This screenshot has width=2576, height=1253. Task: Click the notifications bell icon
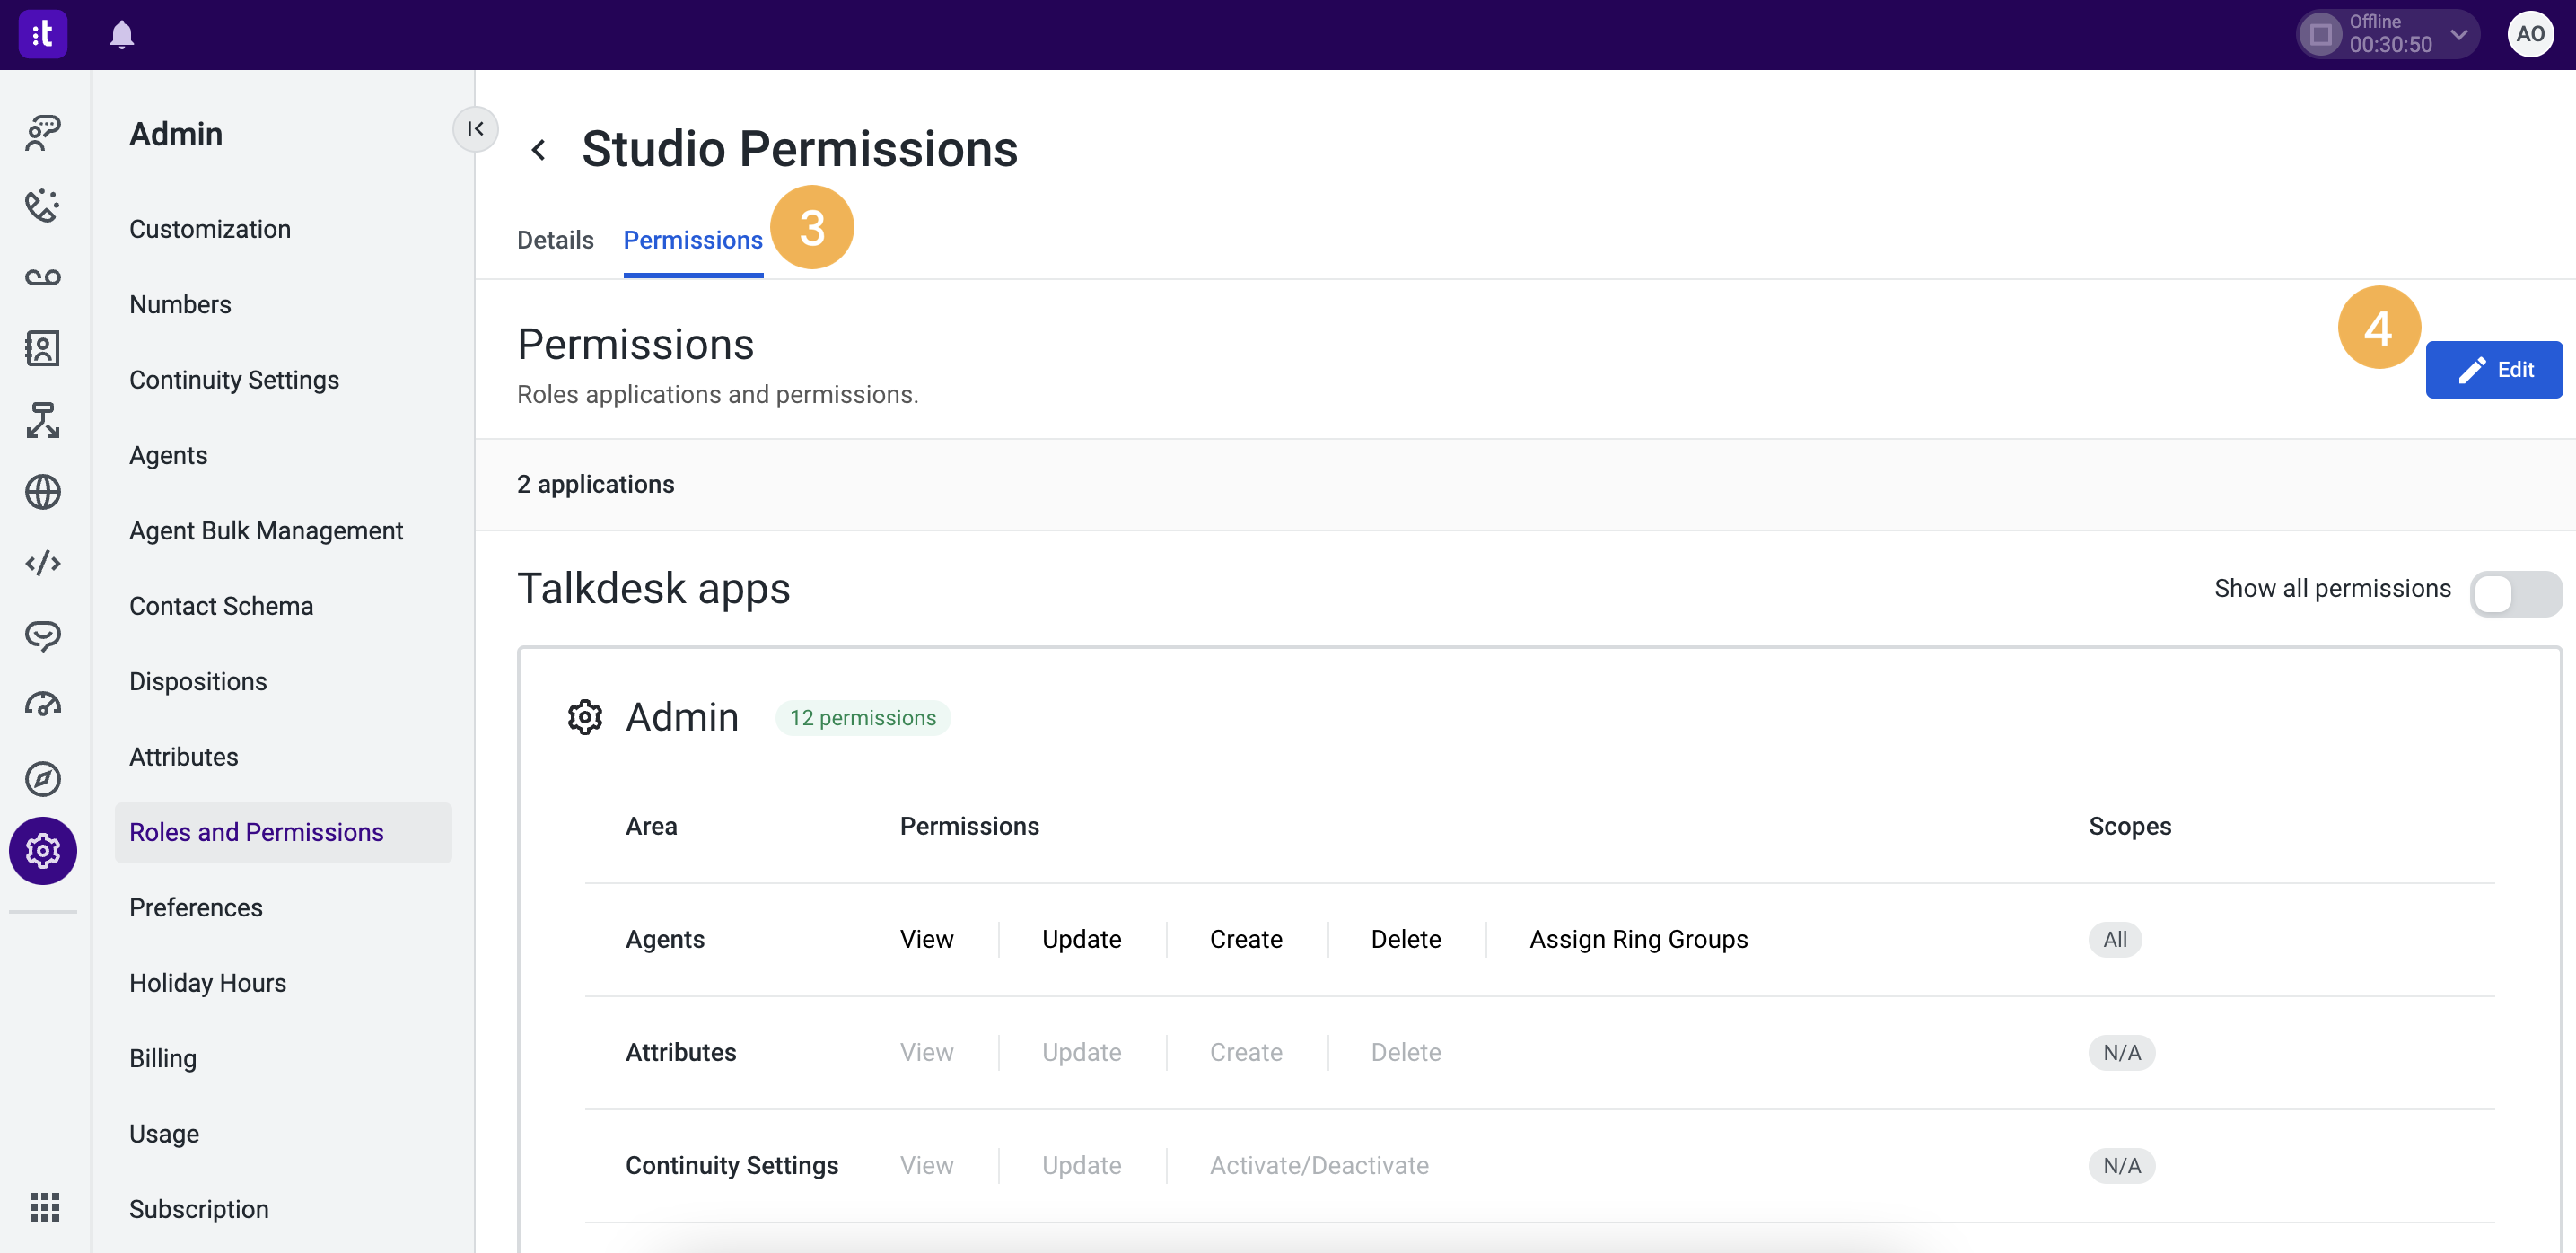tap(121, 35)
